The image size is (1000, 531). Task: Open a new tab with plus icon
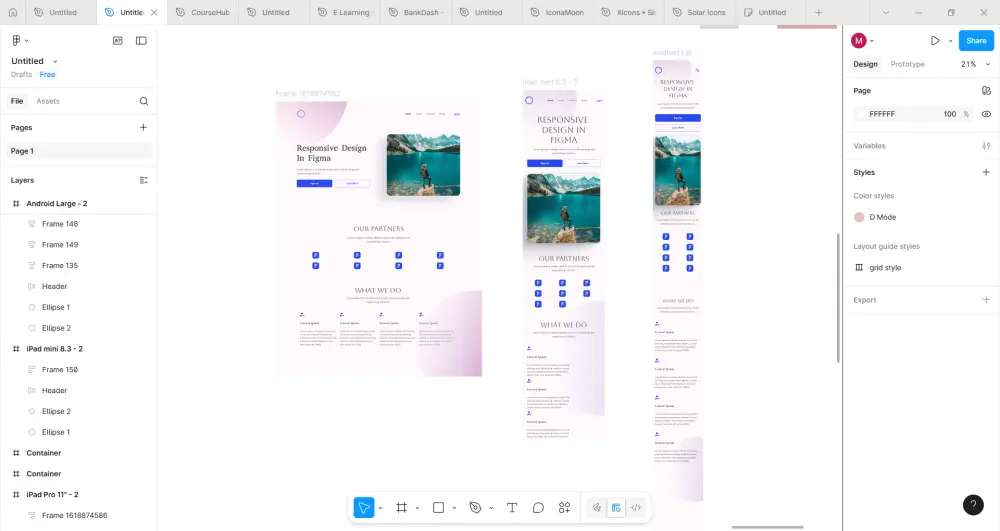click(818, 12)
